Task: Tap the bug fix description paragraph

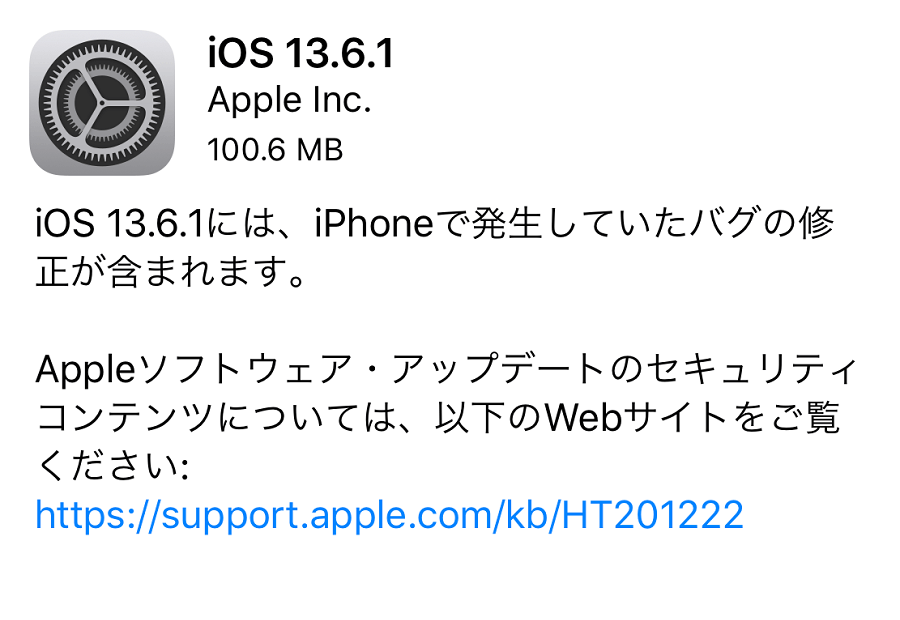Action: coord(435,247)
